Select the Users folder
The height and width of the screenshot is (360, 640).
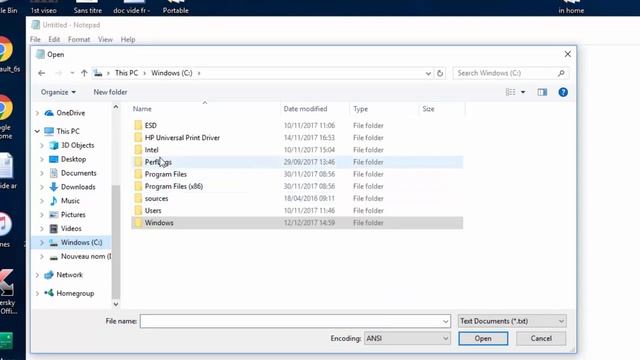(153, 211)
